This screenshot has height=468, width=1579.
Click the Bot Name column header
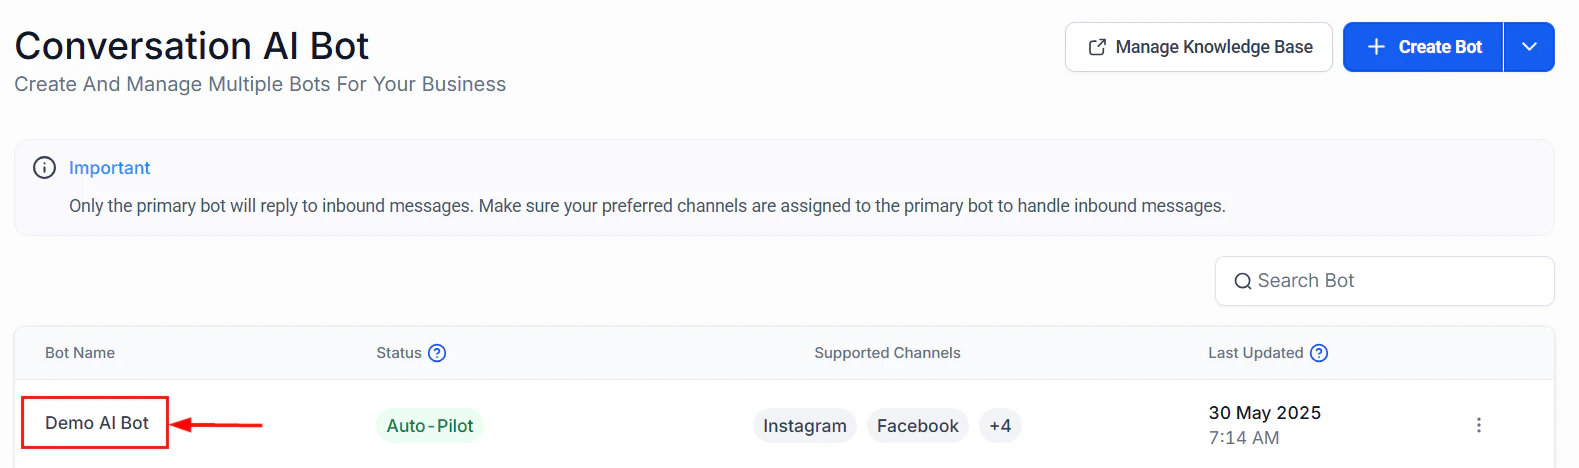click(80, 353)
